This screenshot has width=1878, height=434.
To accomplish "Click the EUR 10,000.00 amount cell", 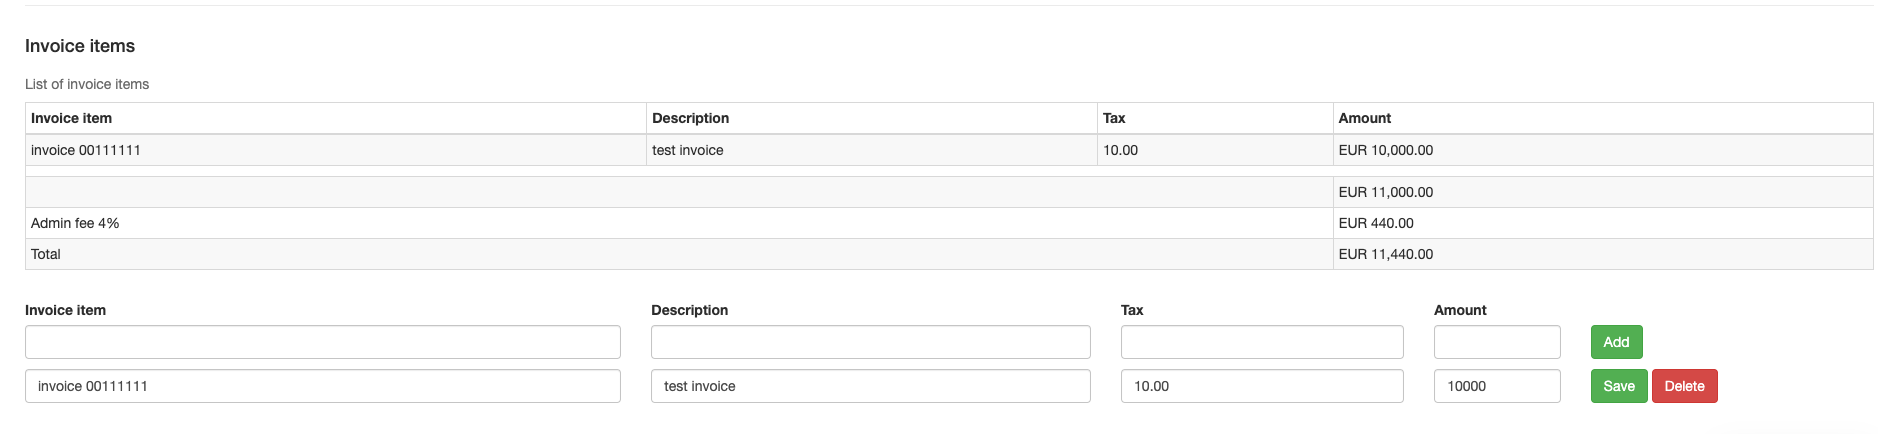I will (x=1386, y=150).
